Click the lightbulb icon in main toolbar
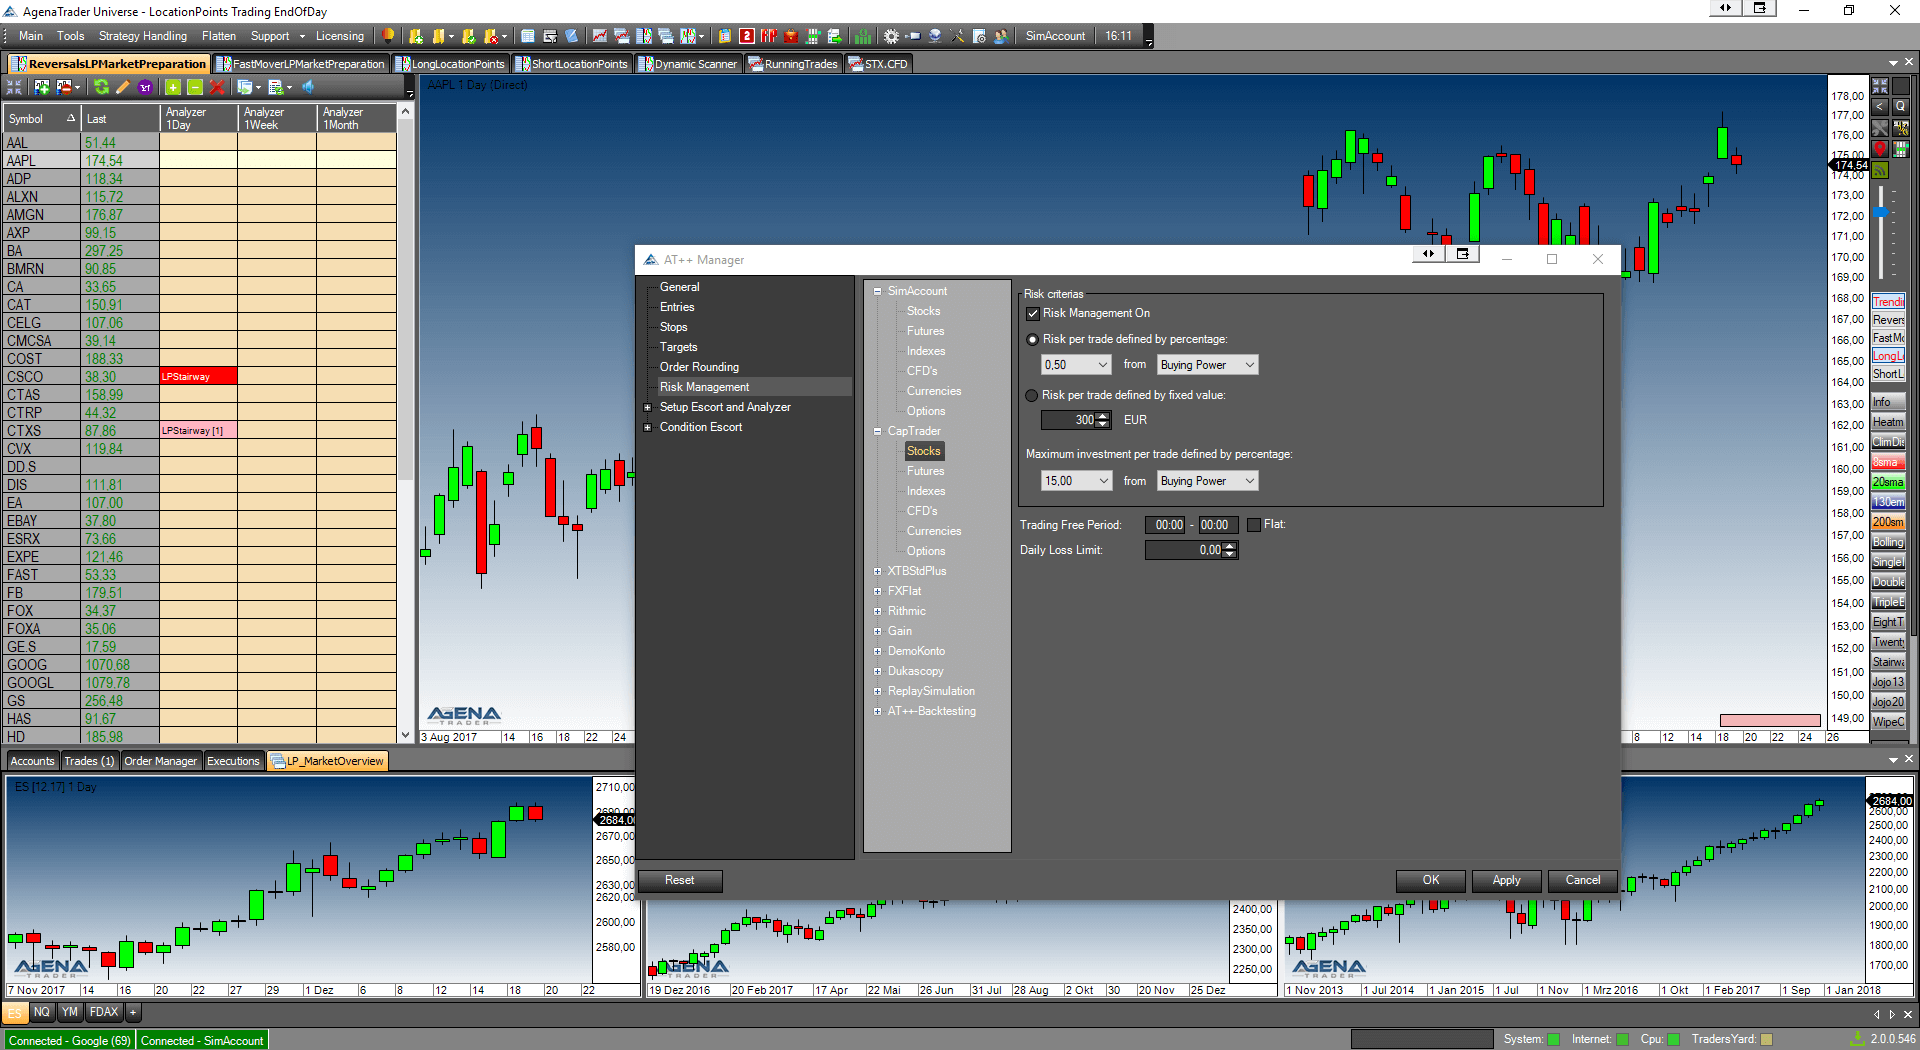Screen dimensions: 1920x1050 point(389,36)
